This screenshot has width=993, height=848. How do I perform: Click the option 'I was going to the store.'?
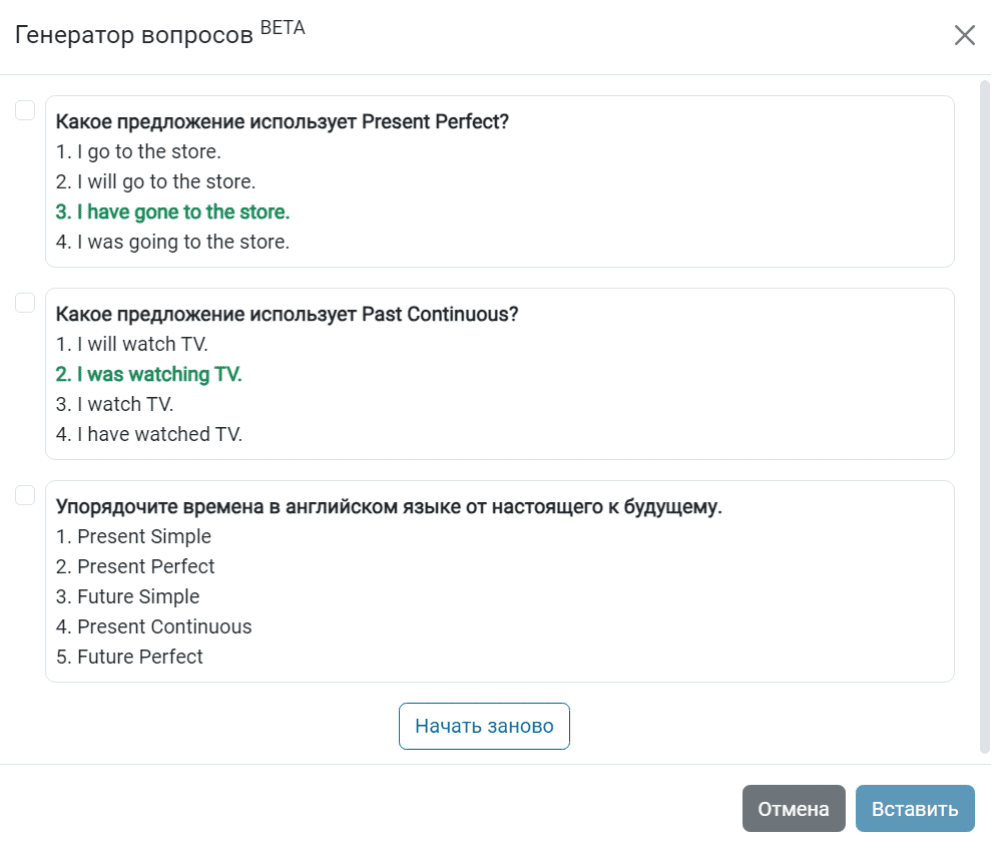pos(172,242)
